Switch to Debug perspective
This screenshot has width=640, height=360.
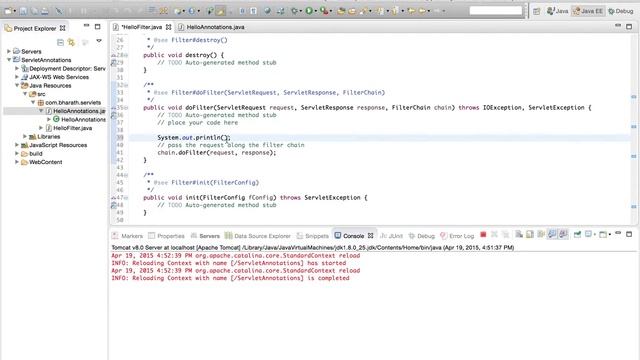click(621, 11)
